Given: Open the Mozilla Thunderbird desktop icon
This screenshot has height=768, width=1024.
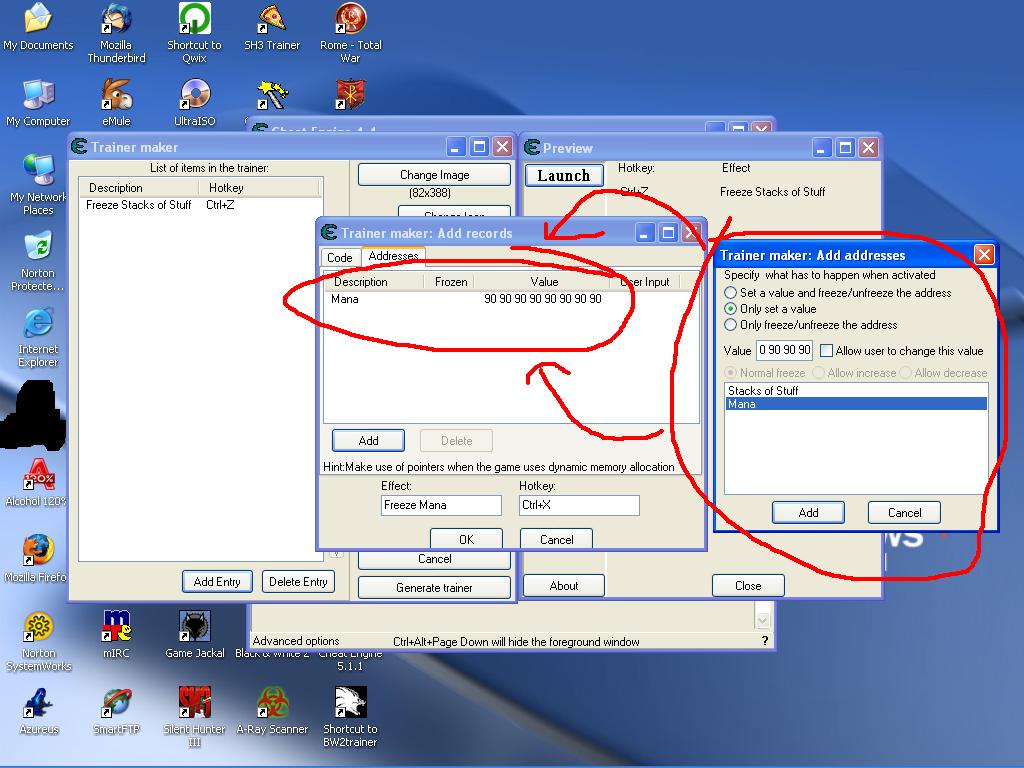Looking at the screenshot, I should point(116,20).
